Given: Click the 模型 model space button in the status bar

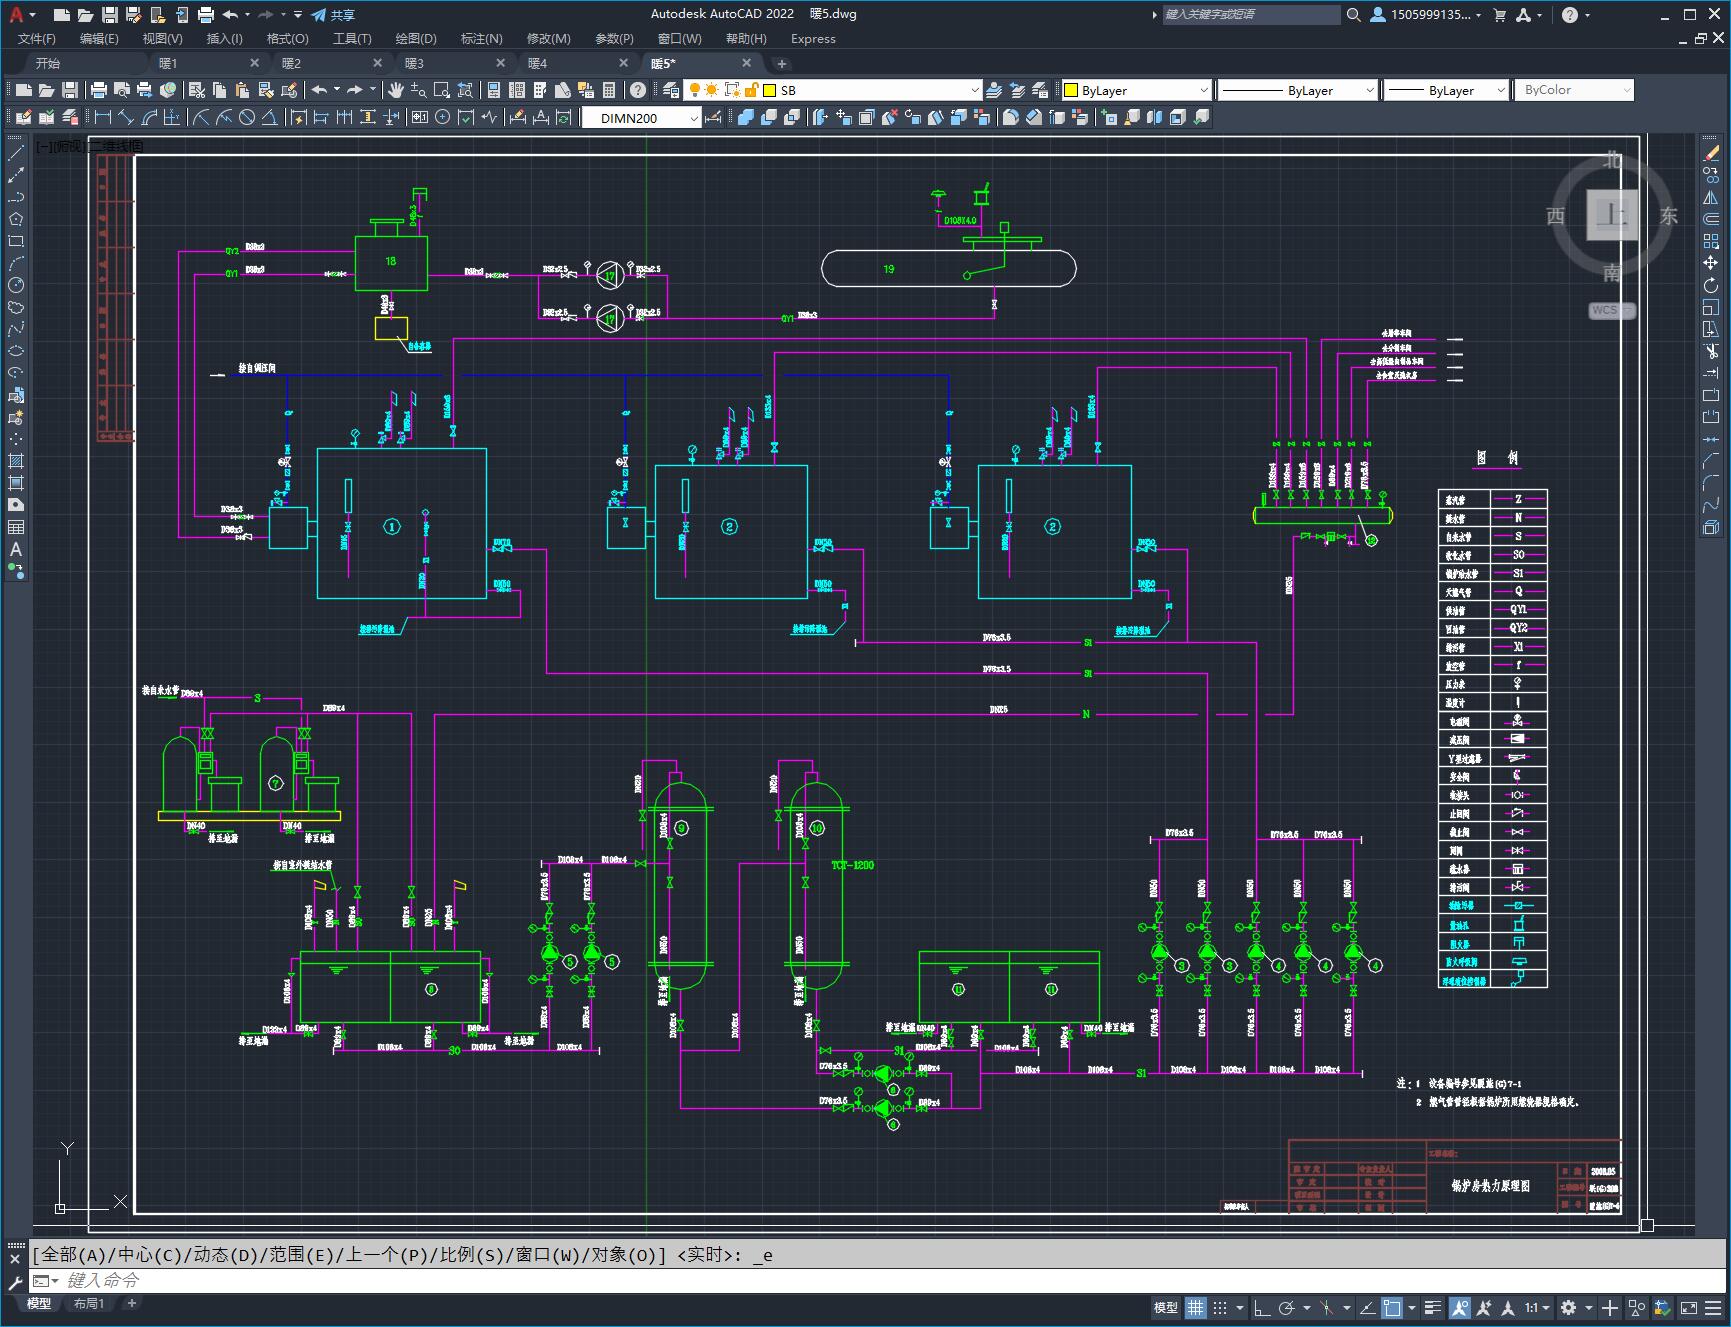Looking at the screenshot, I should (1166, 1307).
